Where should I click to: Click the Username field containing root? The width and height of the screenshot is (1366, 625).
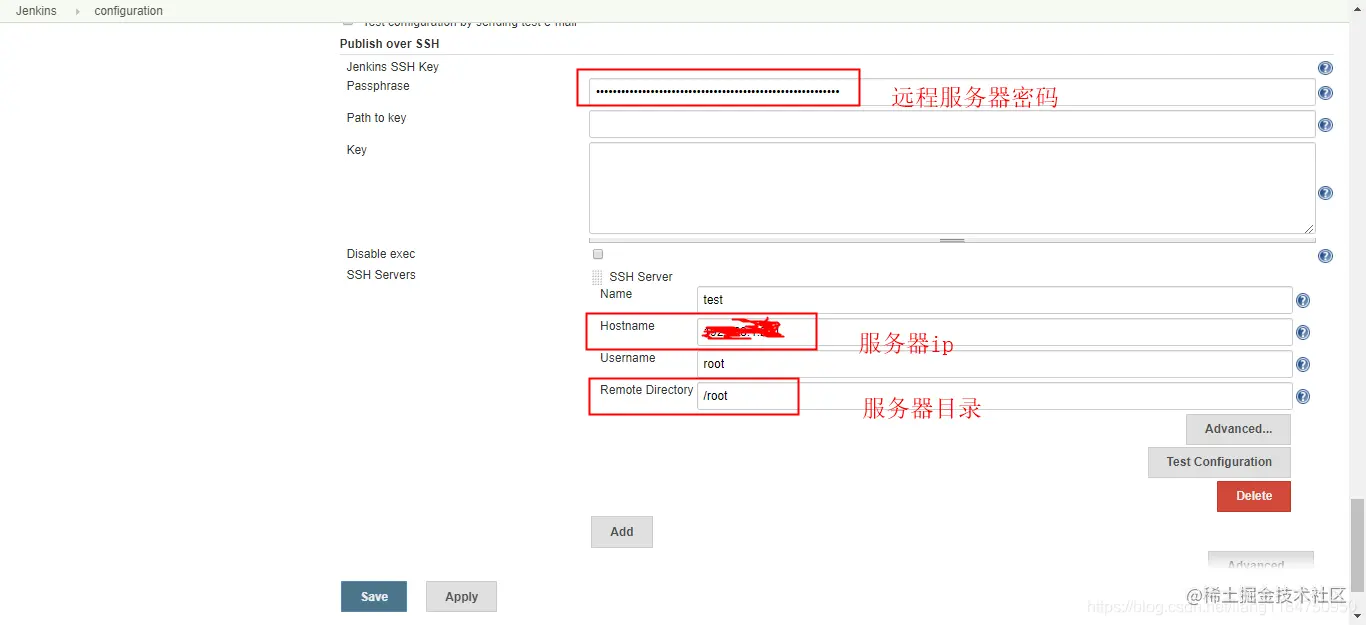pos(994,364)
